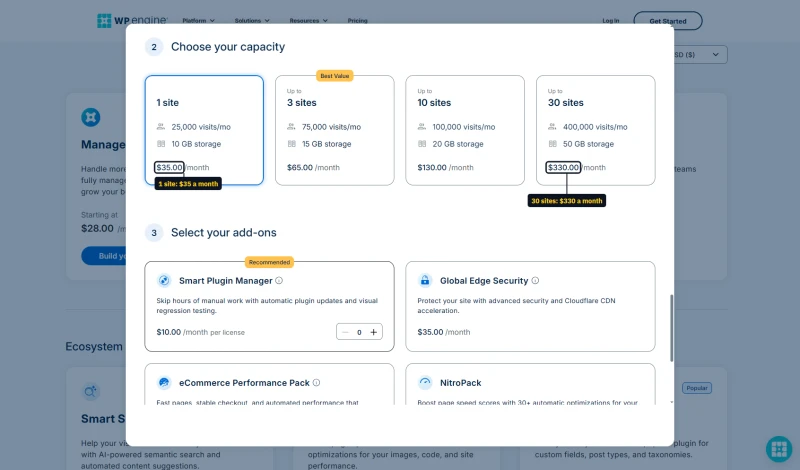Select the NitroPack add-on card
The image size is (800, 470).
pos(530,384)
